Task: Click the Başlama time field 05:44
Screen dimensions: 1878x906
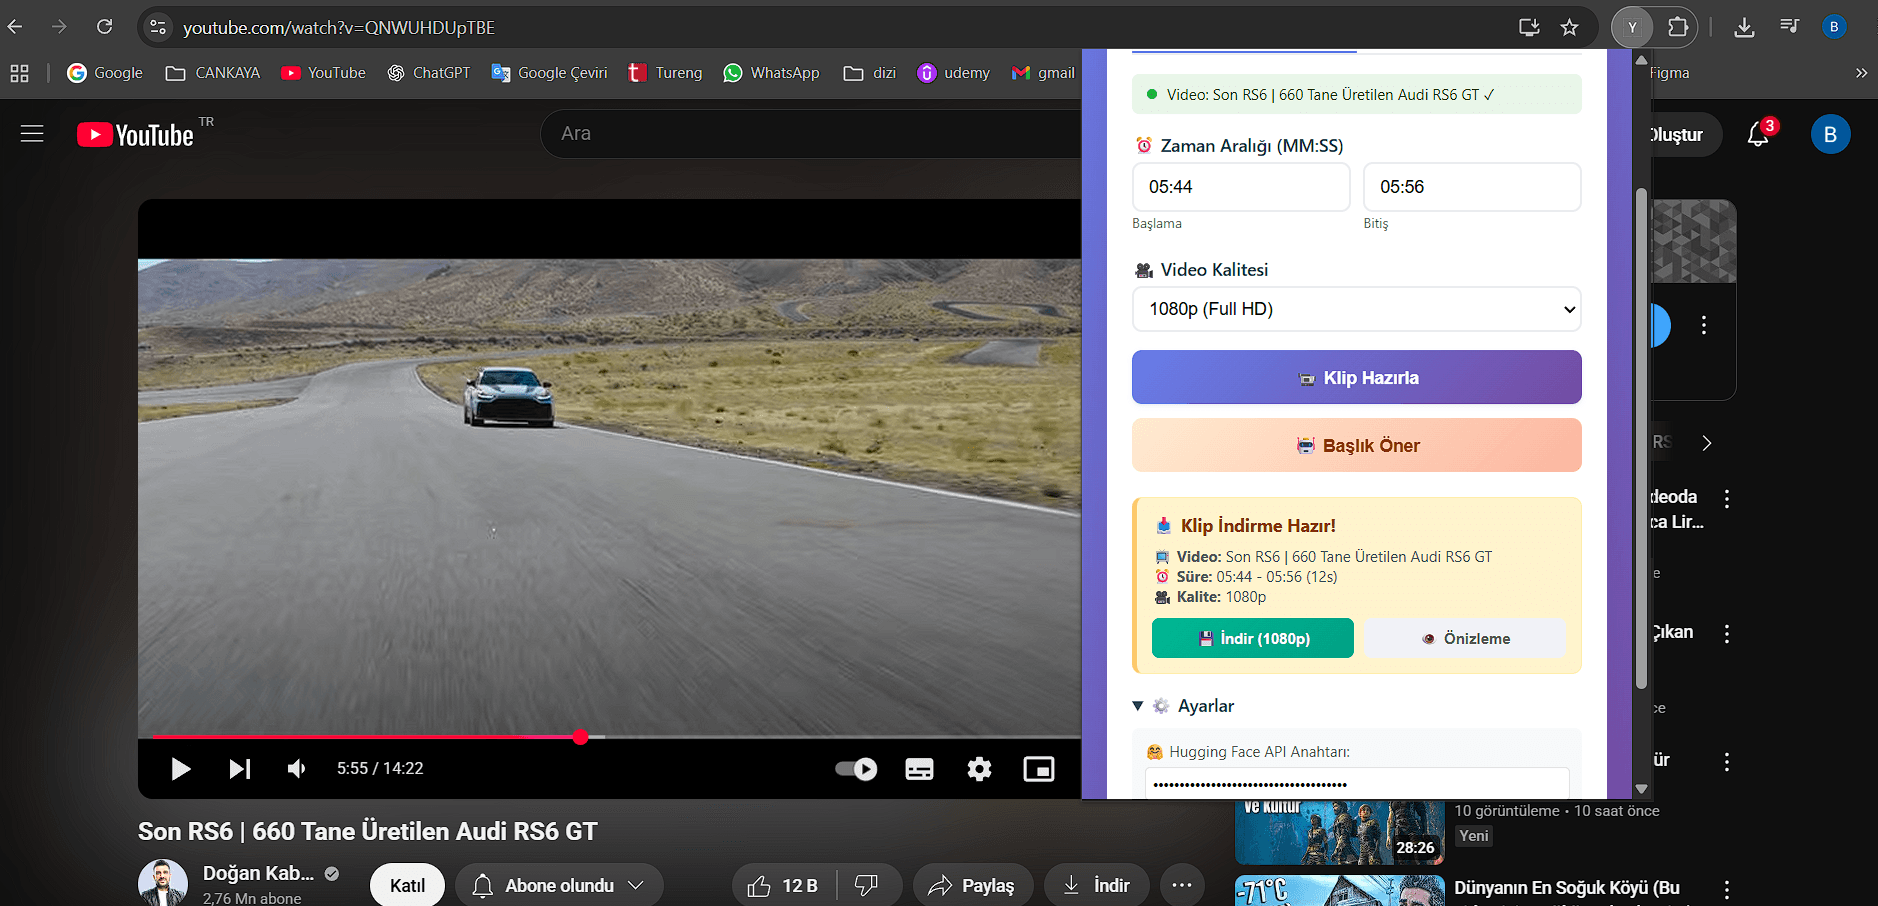Action: tap(1240, 187)
